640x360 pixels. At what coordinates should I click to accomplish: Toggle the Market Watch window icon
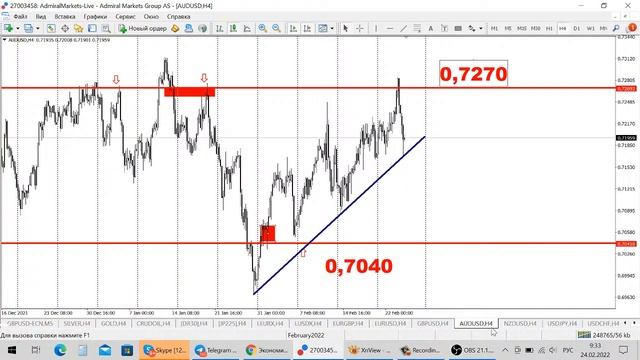coord(51,28)
